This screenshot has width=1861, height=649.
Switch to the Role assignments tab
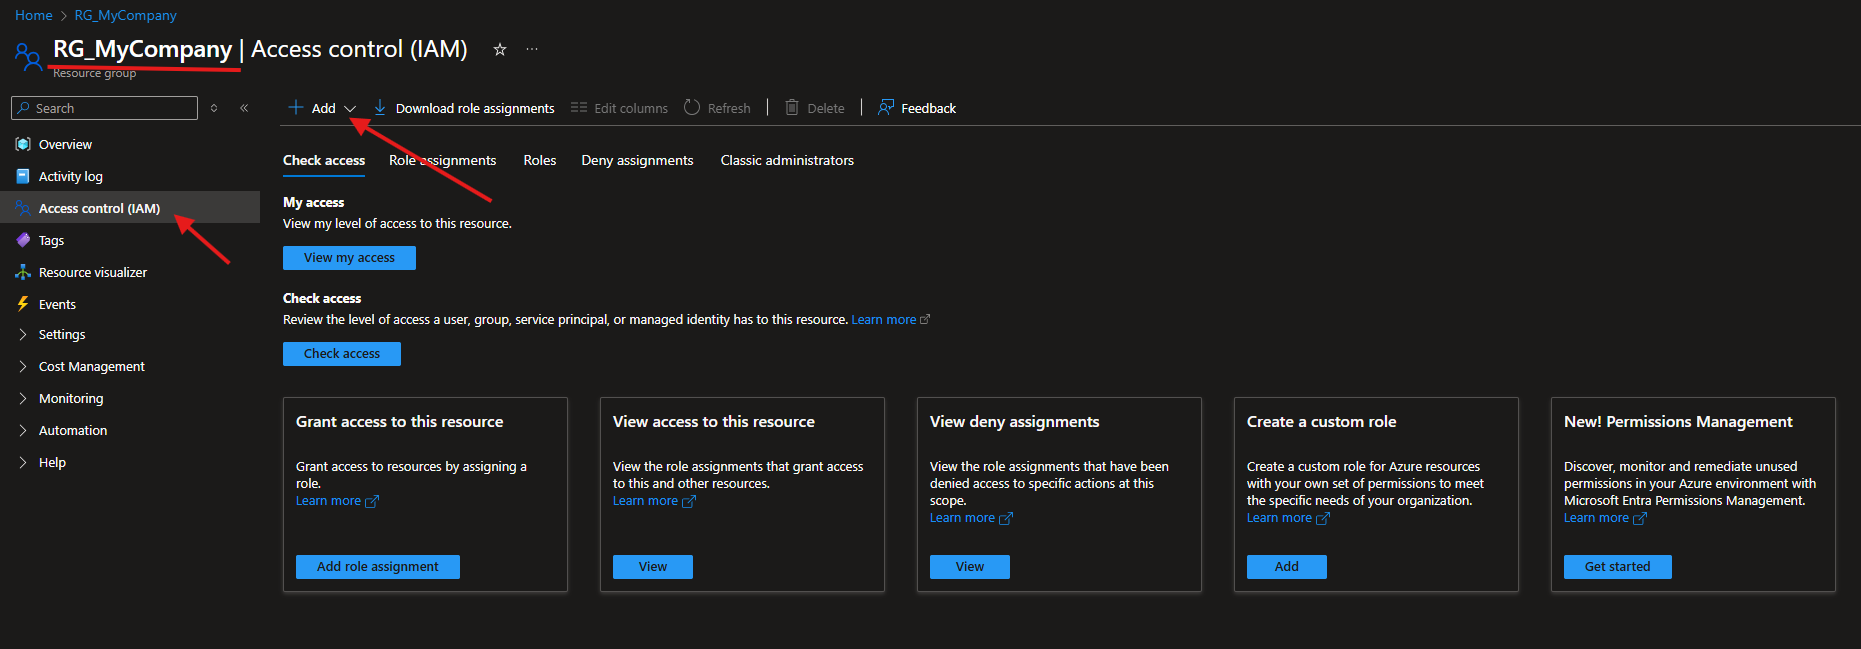pyautogui.click(x=442, y=160)
